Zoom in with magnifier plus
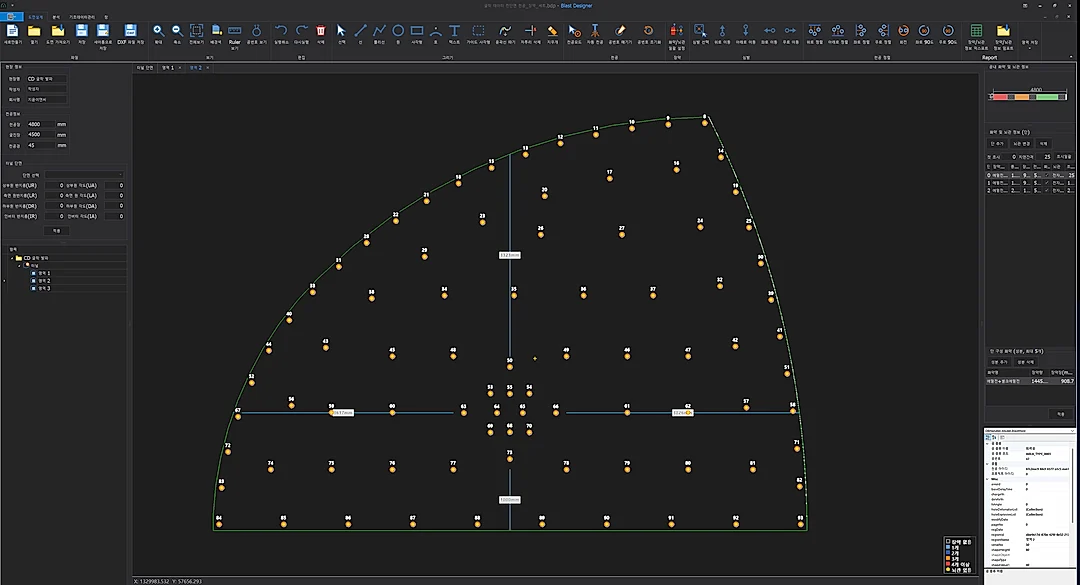1080x585 pixels. point(158,31)
